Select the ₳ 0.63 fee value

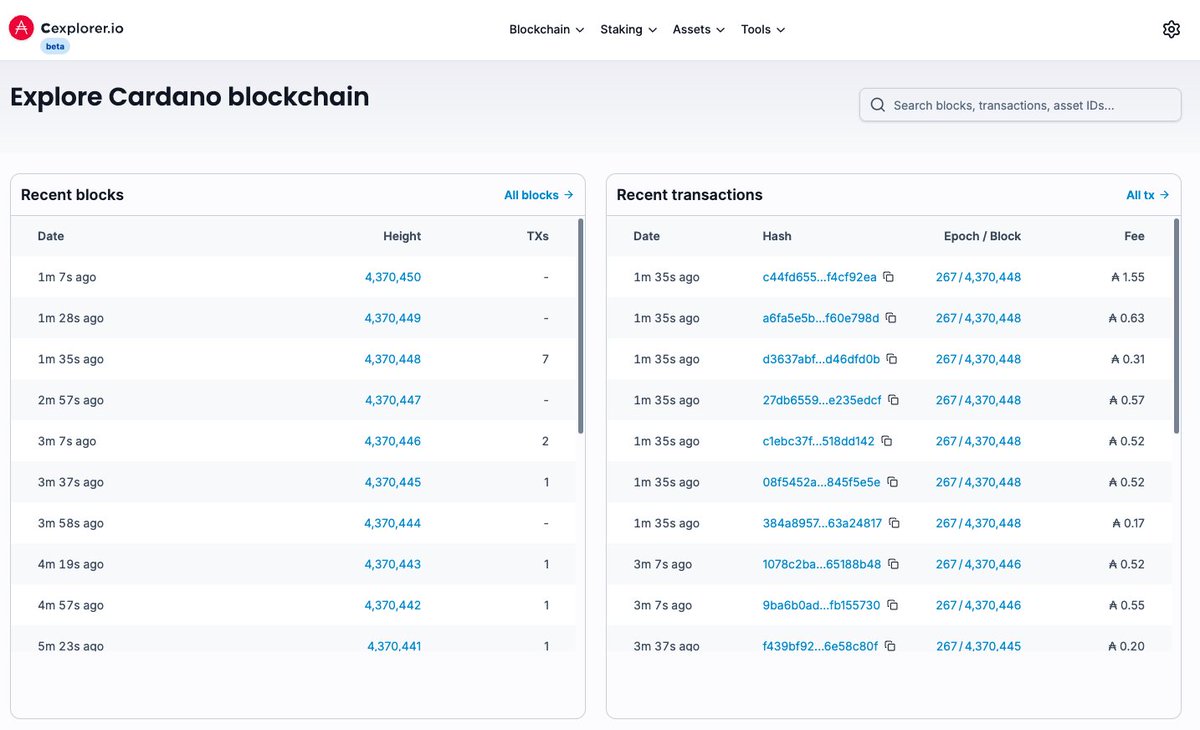pyautogui.click(x=1126, y=318)
